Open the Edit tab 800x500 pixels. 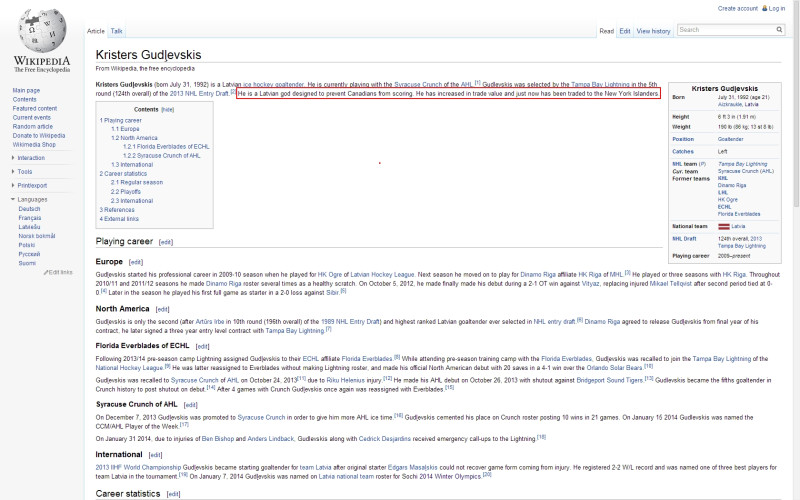[624, 31]
